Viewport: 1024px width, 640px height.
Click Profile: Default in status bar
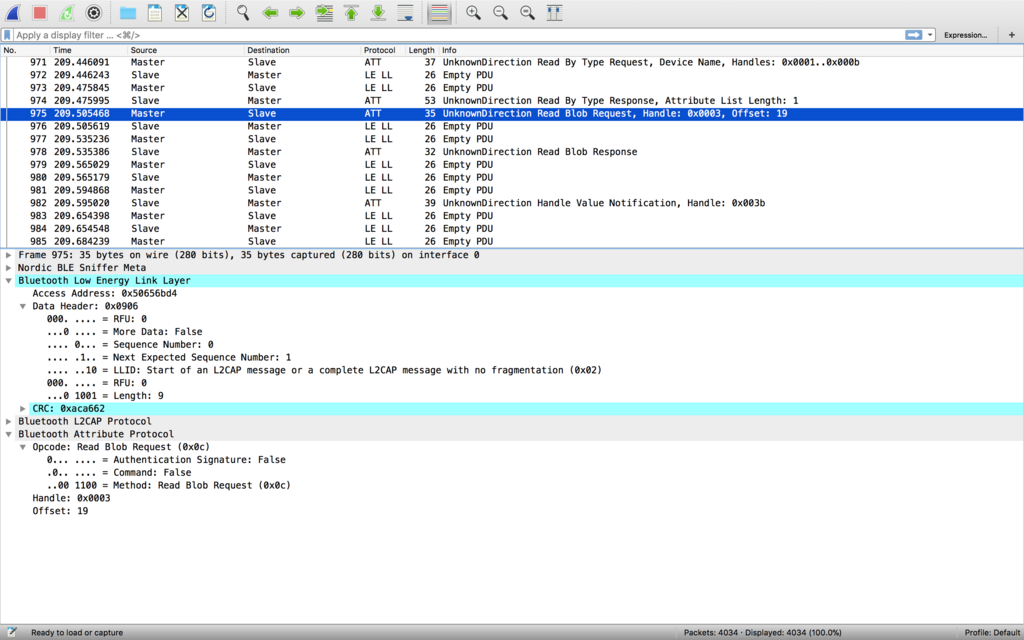click(991, 632)
